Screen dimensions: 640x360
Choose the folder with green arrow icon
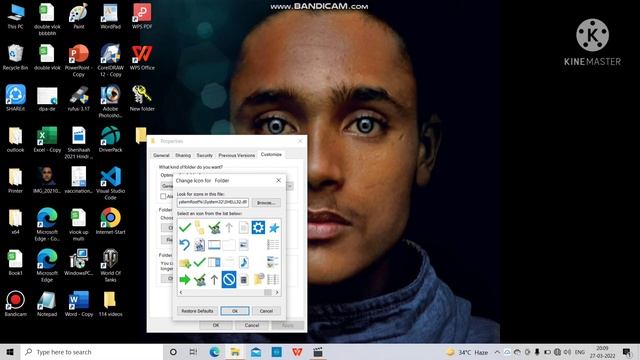tap(184, 262)
